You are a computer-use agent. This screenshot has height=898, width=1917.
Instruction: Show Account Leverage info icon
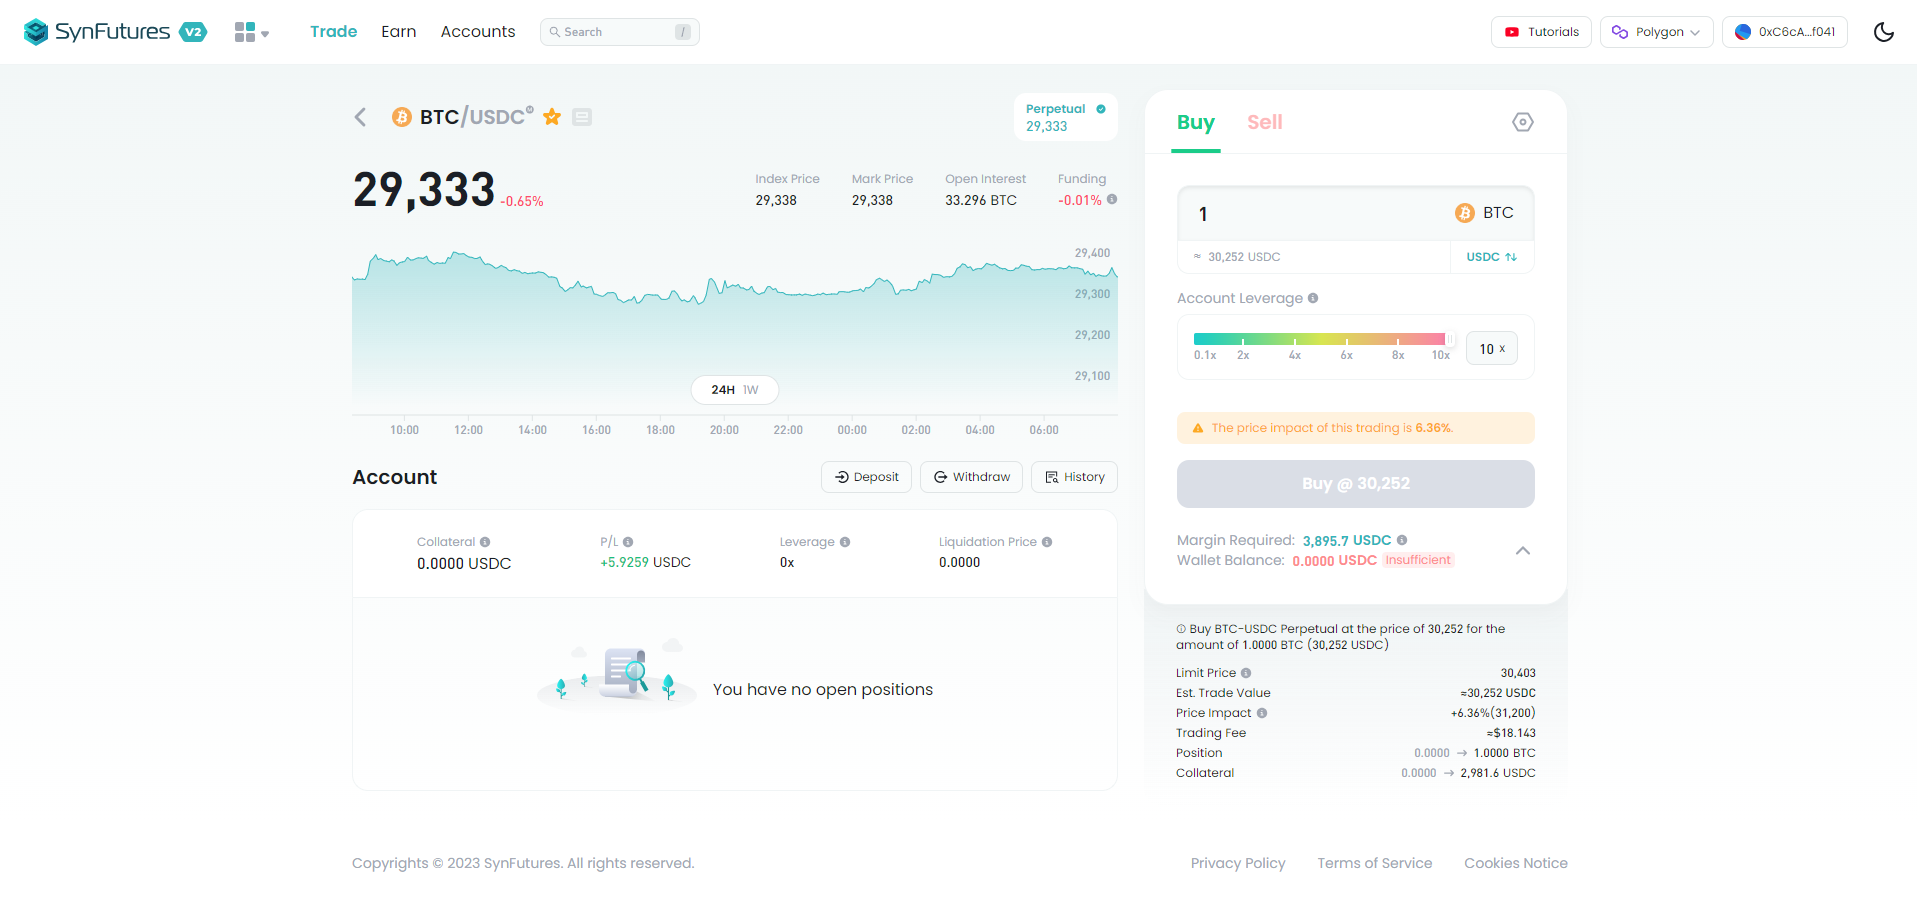pyautogui.click(x=1313, y=298)
